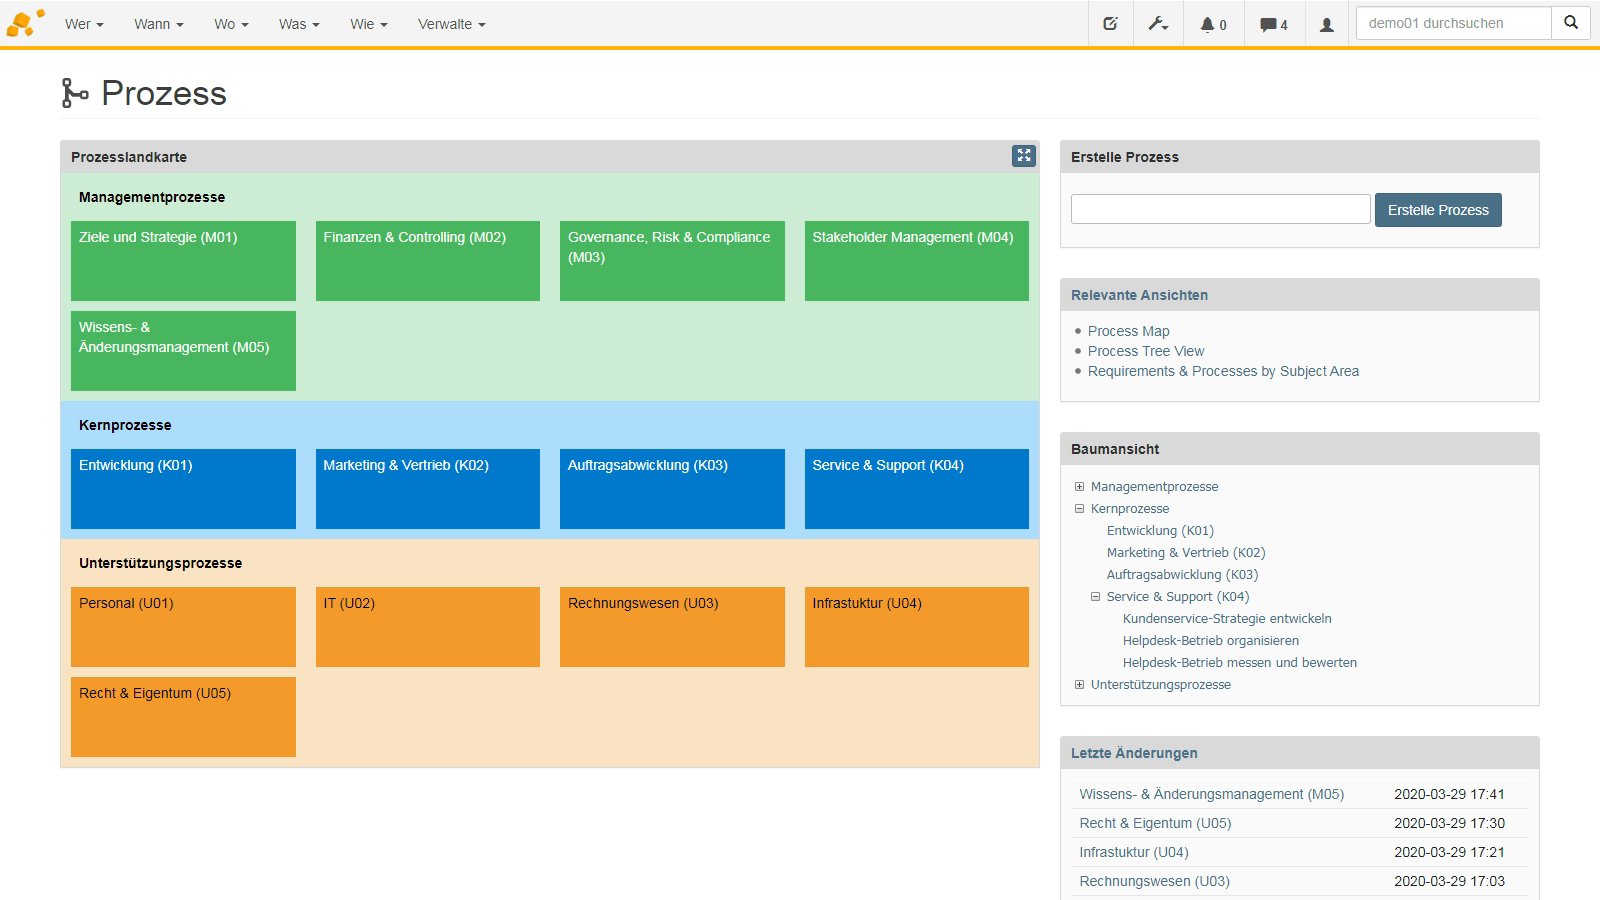Expand Managementprozesse tree node

tap(1079, 487)
